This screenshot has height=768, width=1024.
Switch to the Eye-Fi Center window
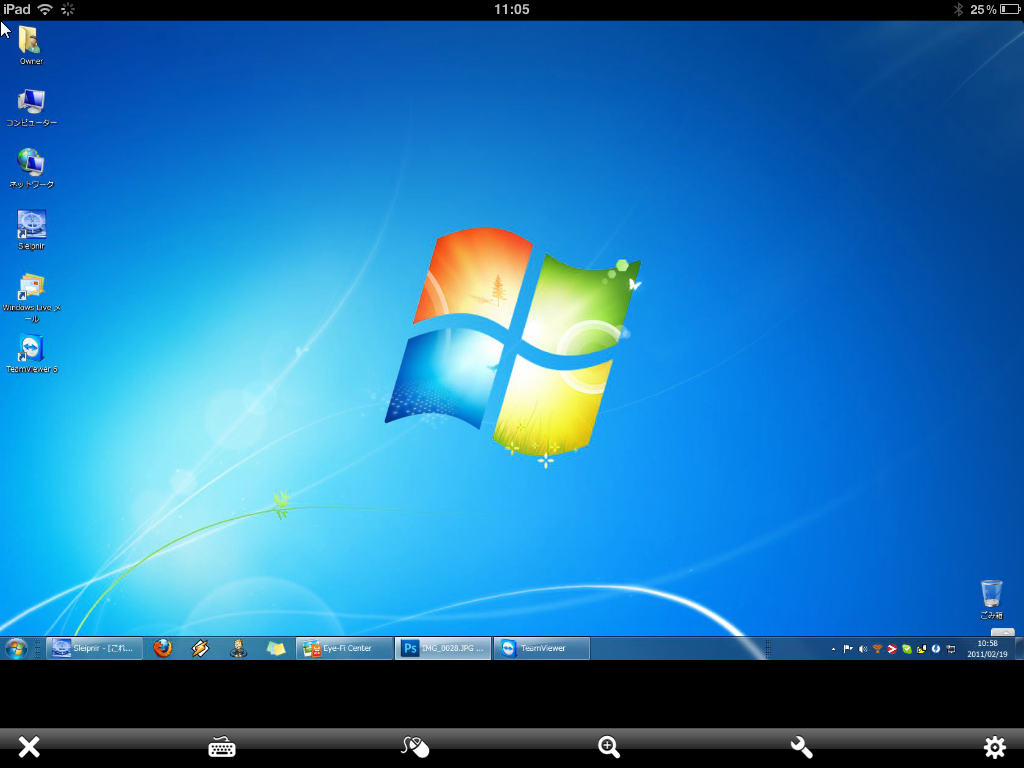[344, 648]
